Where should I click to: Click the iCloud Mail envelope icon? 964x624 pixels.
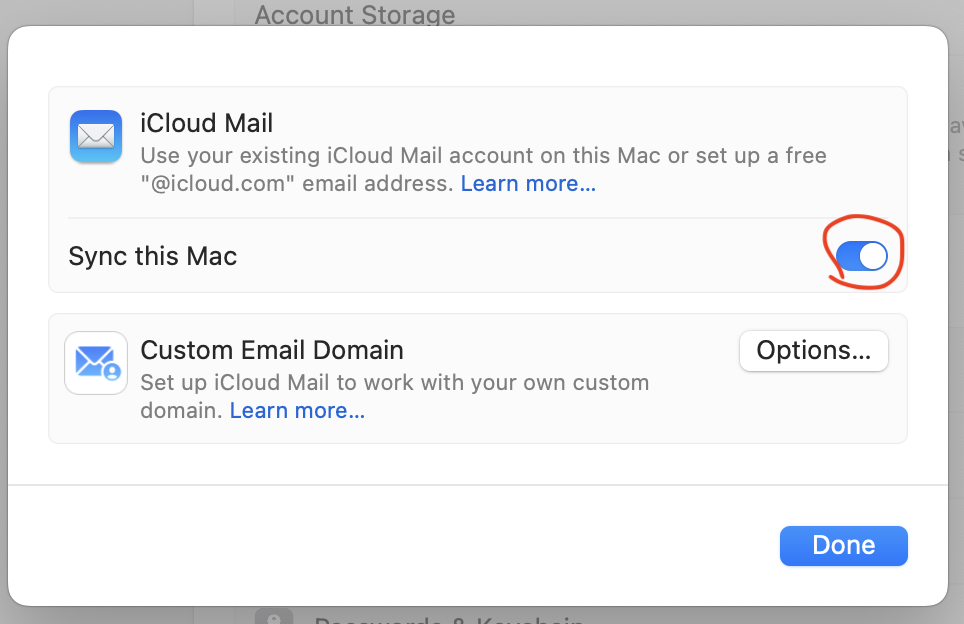pos(96,136)
